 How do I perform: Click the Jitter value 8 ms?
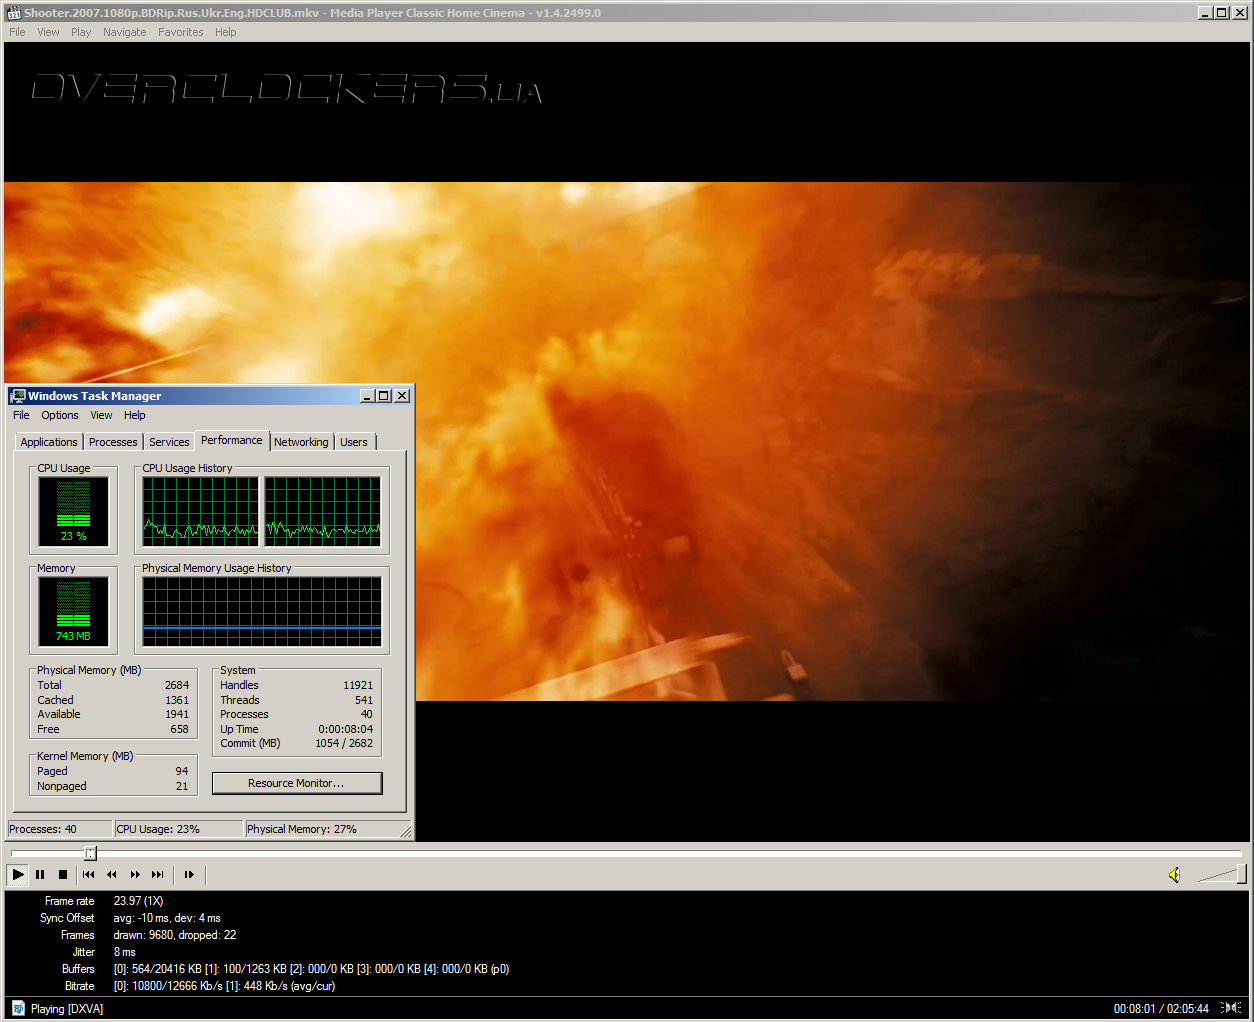point(124,952)
